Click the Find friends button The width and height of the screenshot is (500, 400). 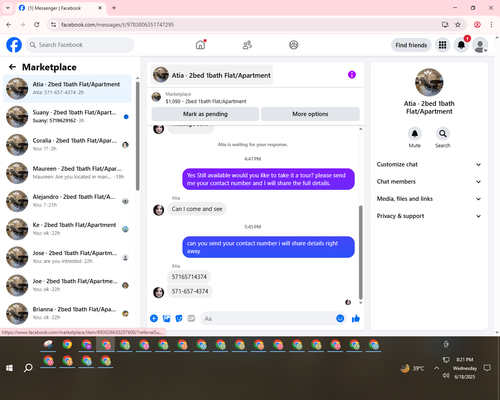point(411,45)
